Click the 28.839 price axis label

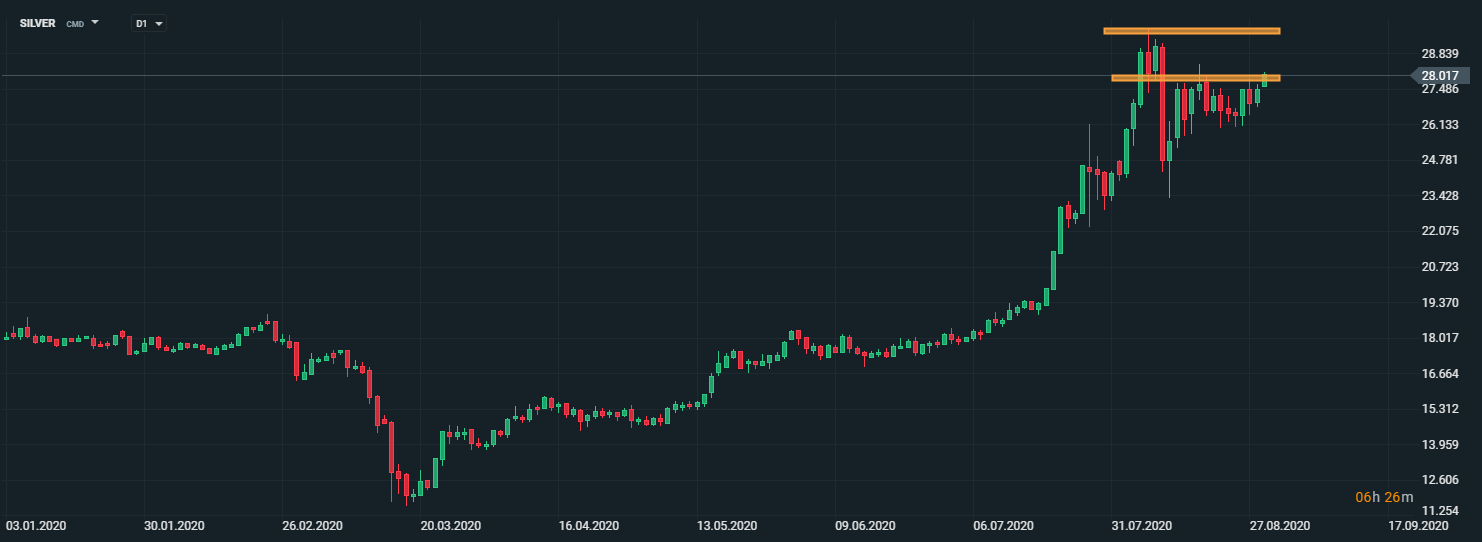[1439, 54]
